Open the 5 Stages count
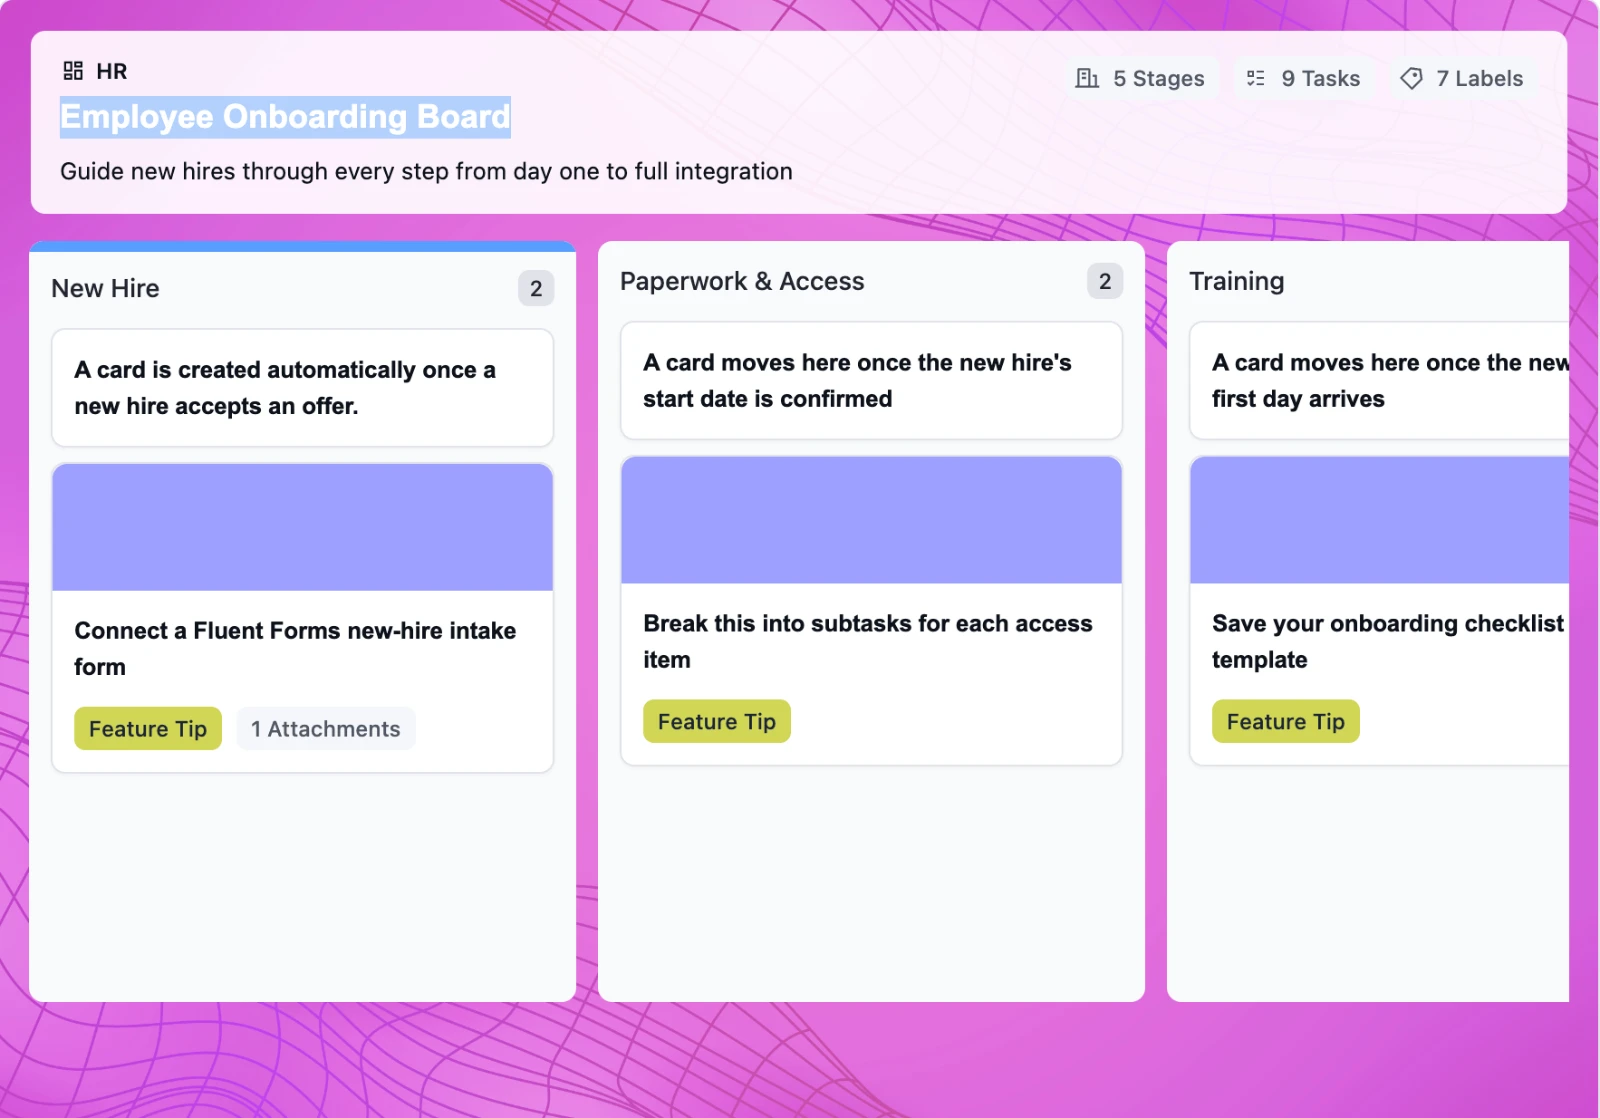 [x=1140, y=78]
